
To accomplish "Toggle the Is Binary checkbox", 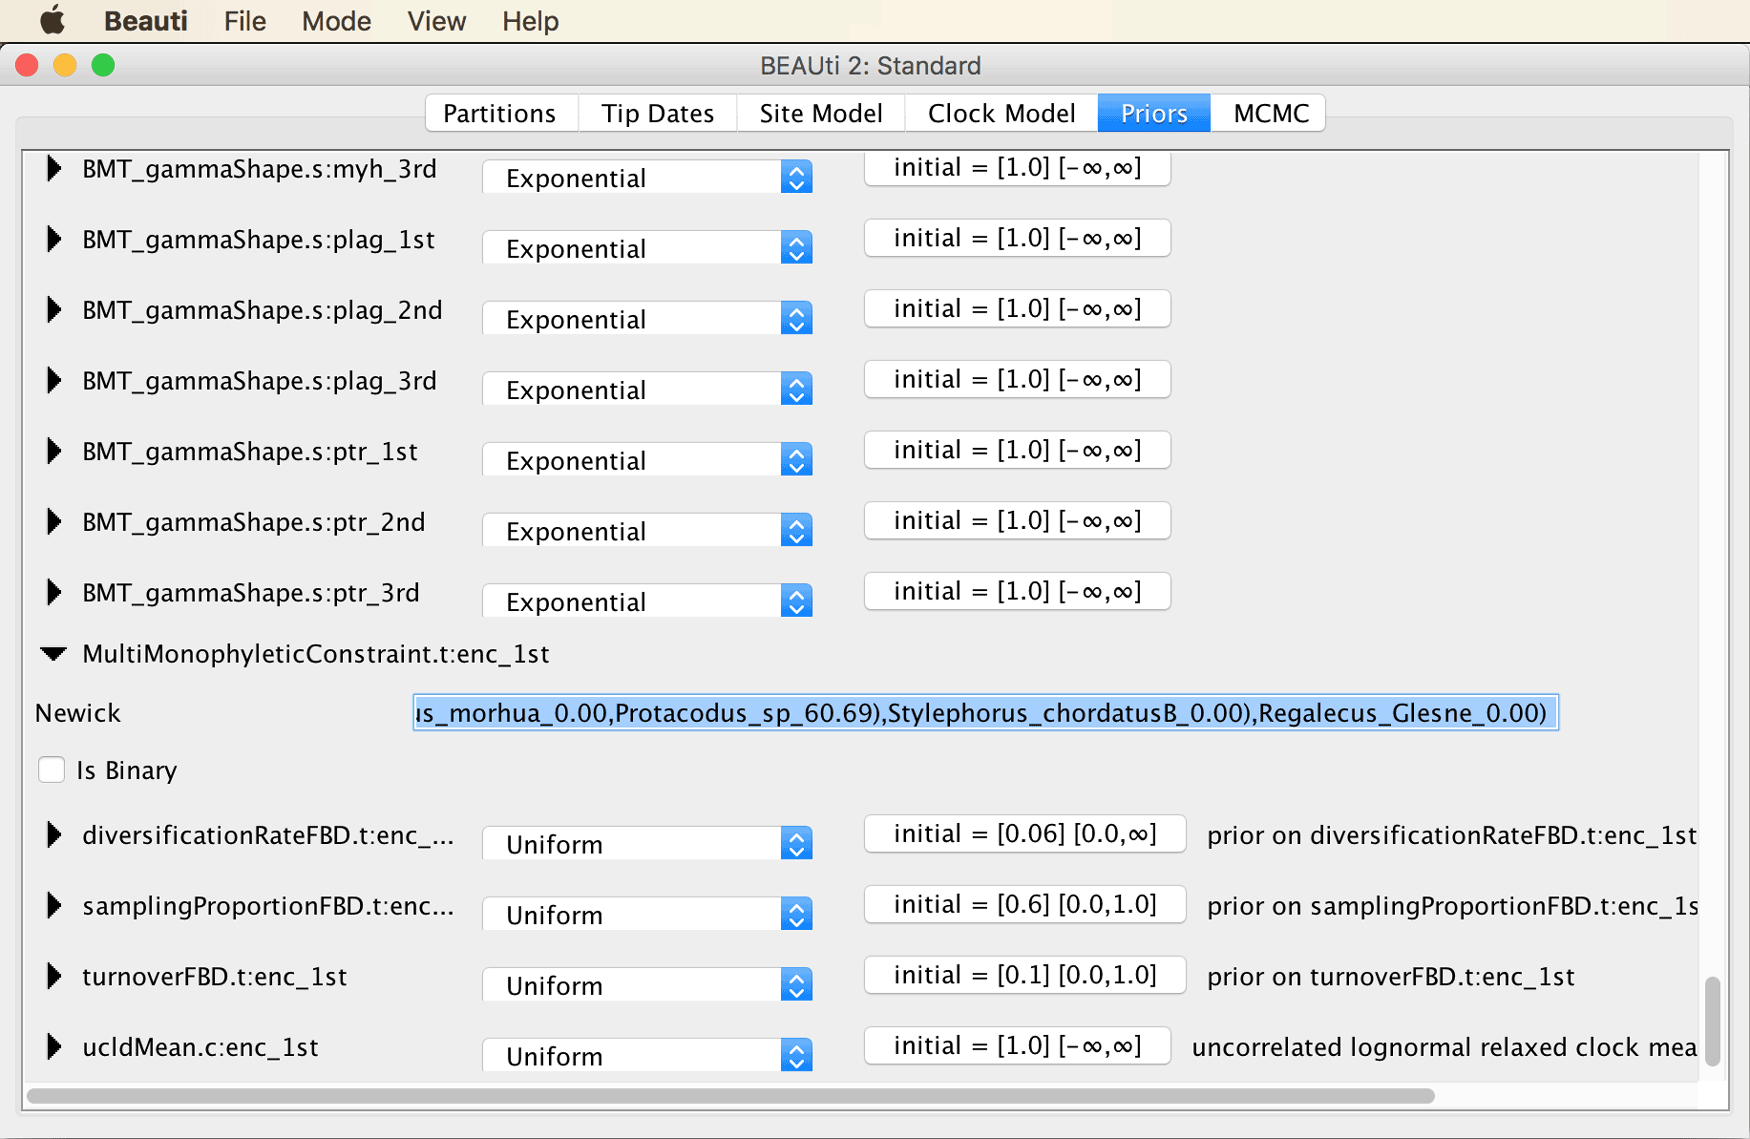I will click(51, 770).
